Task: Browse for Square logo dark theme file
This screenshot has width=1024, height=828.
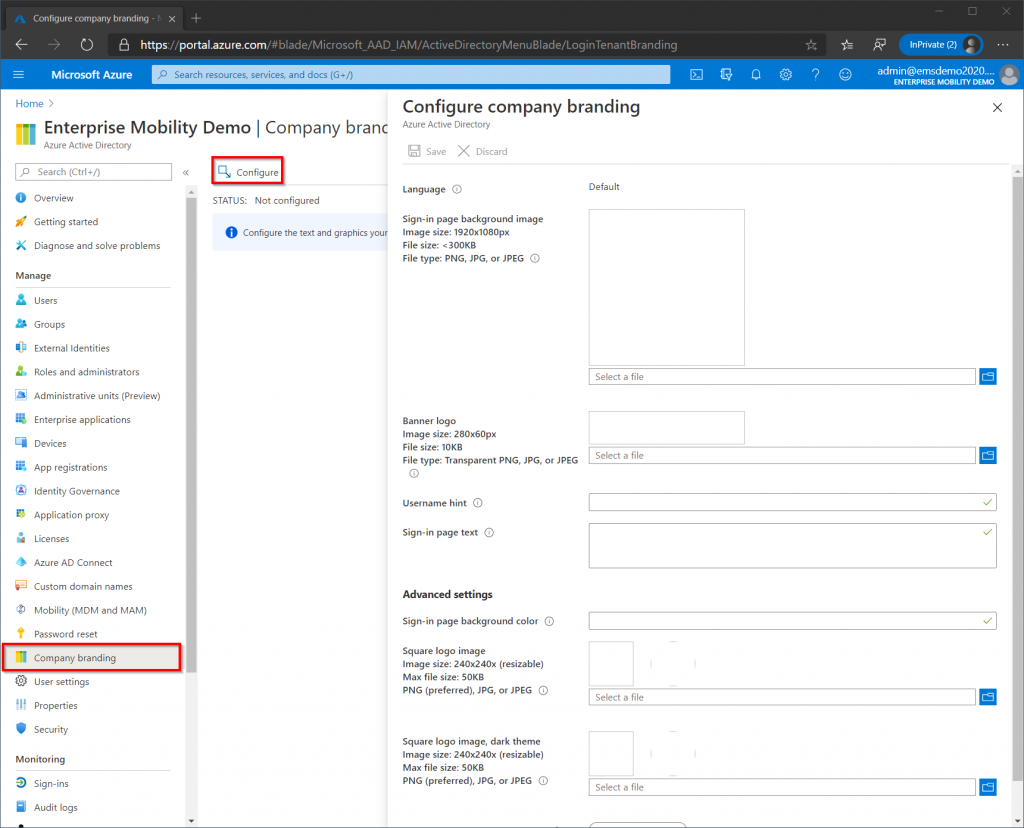Action: 988,788
